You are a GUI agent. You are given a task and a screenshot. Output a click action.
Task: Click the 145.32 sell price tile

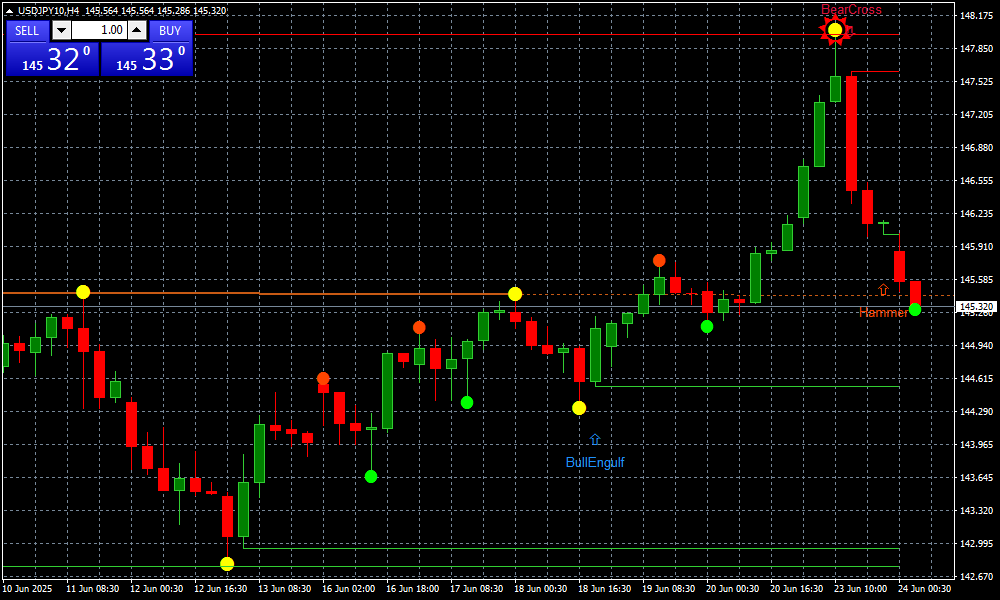pos(51,59)
